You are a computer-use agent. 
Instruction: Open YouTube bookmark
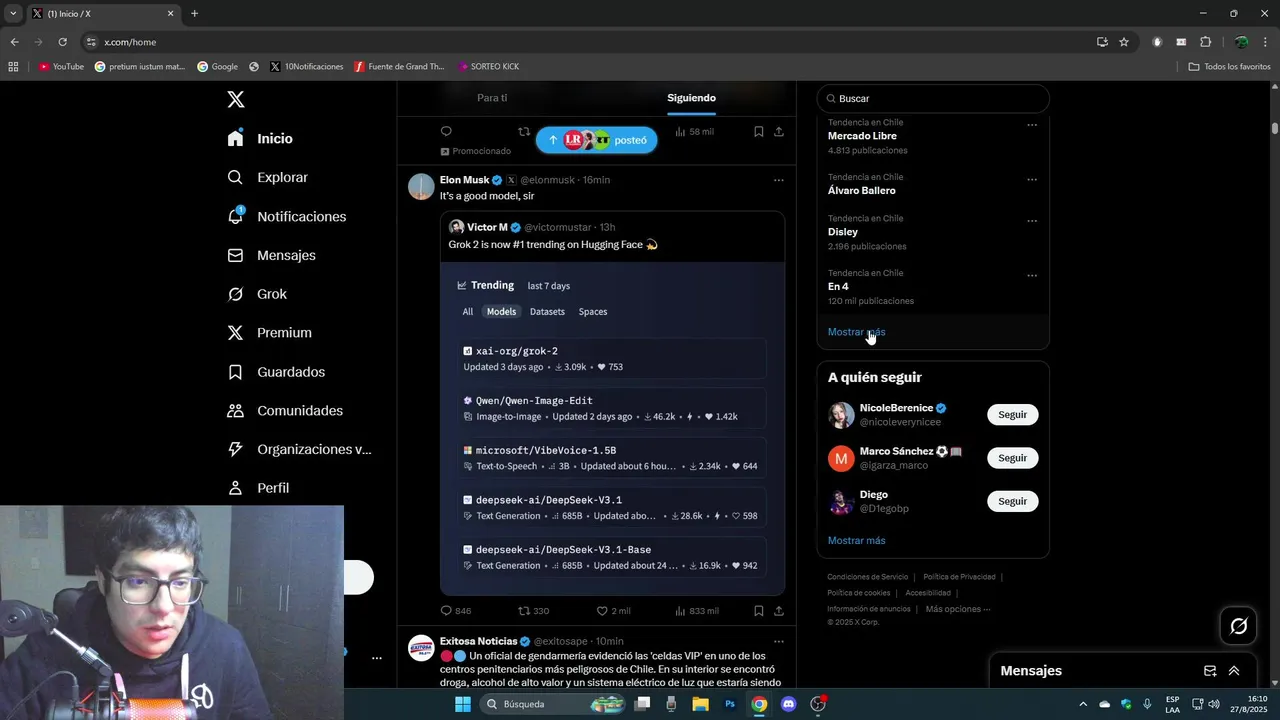61,67
